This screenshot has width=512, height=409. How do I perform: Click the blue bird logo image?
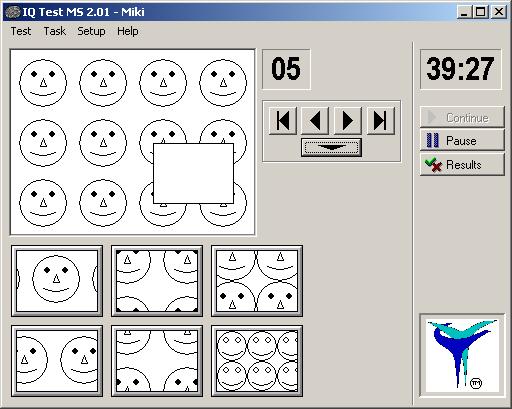(x=462, y=355)
